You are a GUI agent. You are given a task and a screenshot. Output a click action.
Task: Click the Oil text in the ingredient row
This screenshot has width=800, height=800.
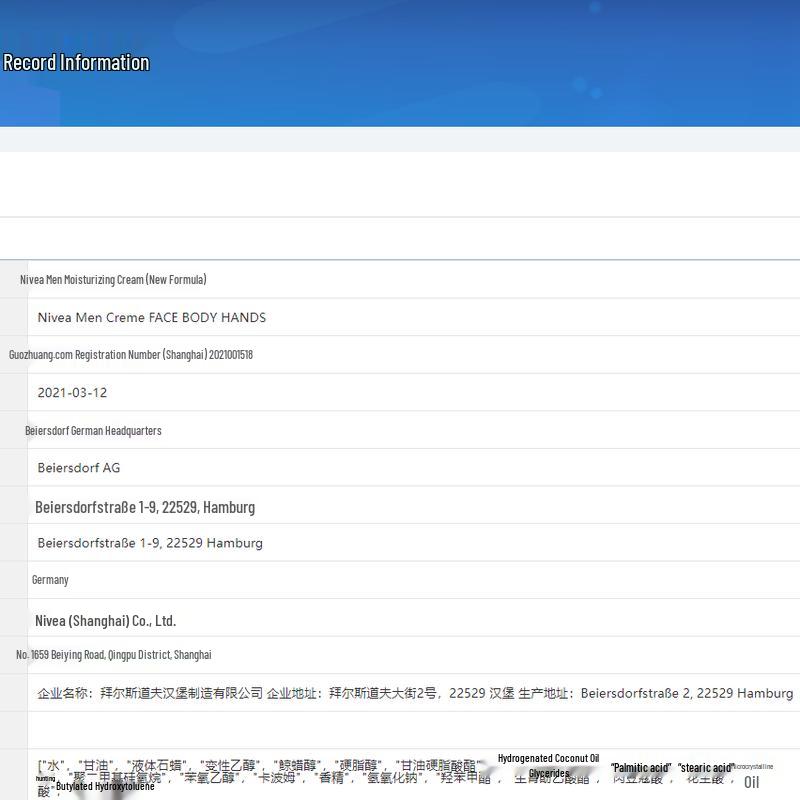(x=751, y=782)
